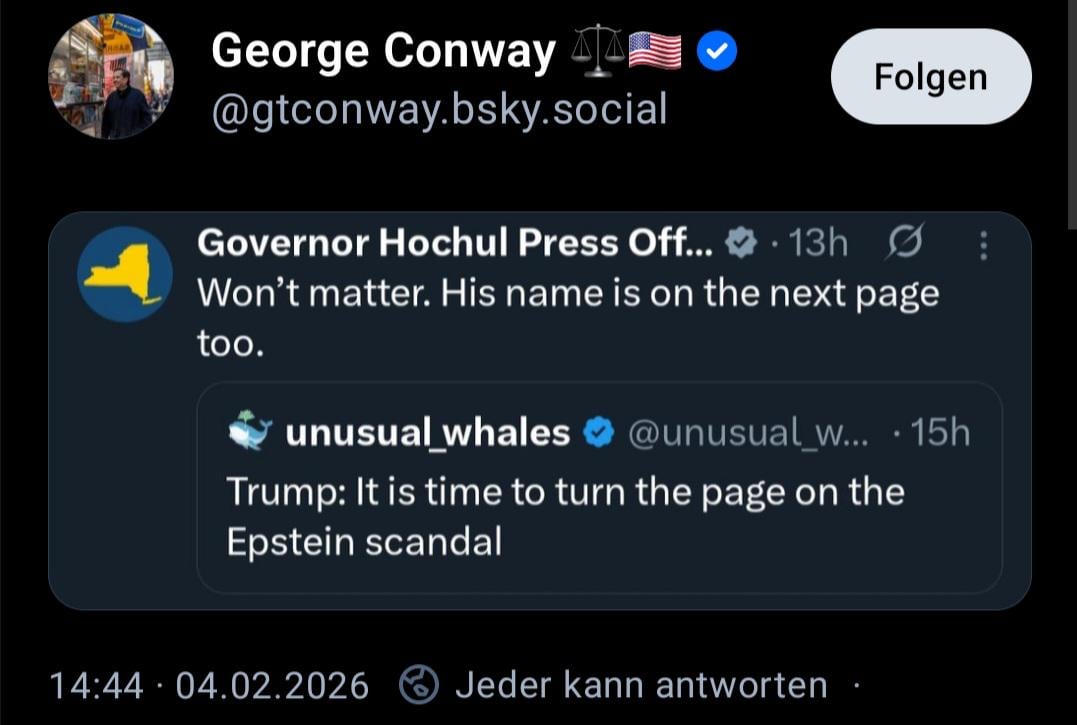This screenshot has height=725, width=1077.
Task: Click the New York state avatar icon
Action: pyautogui.click(x=125, y=273)
